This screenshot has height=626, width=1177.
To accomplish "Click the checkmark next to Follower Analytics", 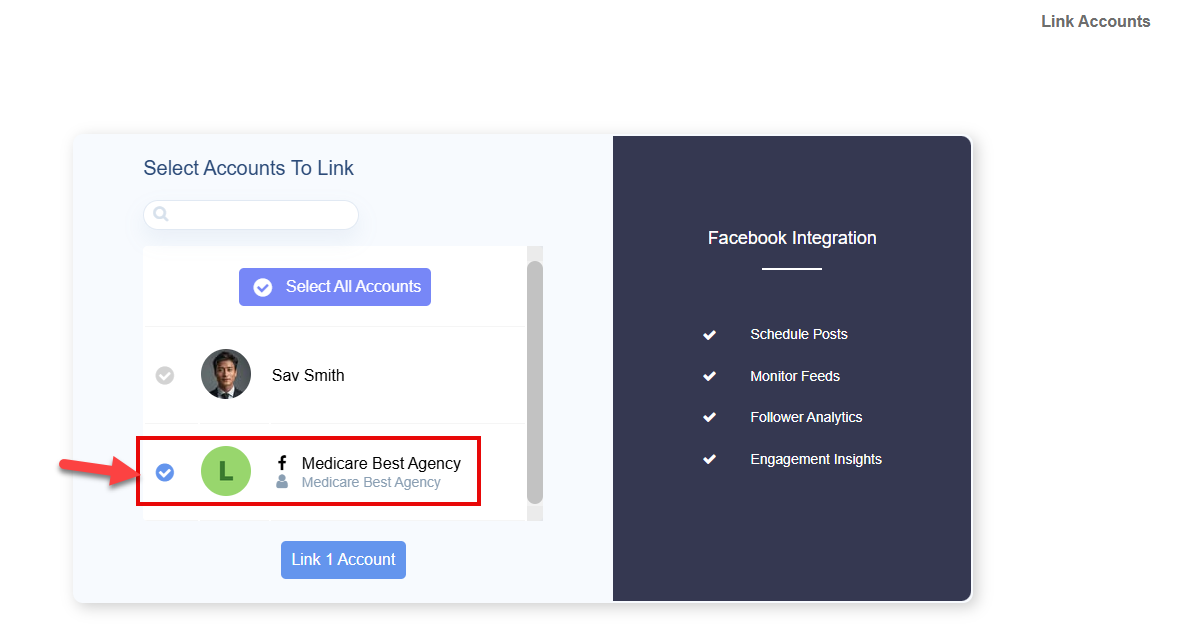I will [x=709, y=417].
